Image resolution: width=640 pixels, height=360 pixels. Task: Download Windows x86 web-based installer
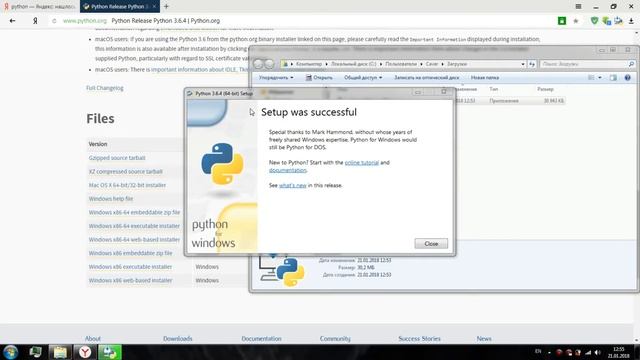pos(130,280)
